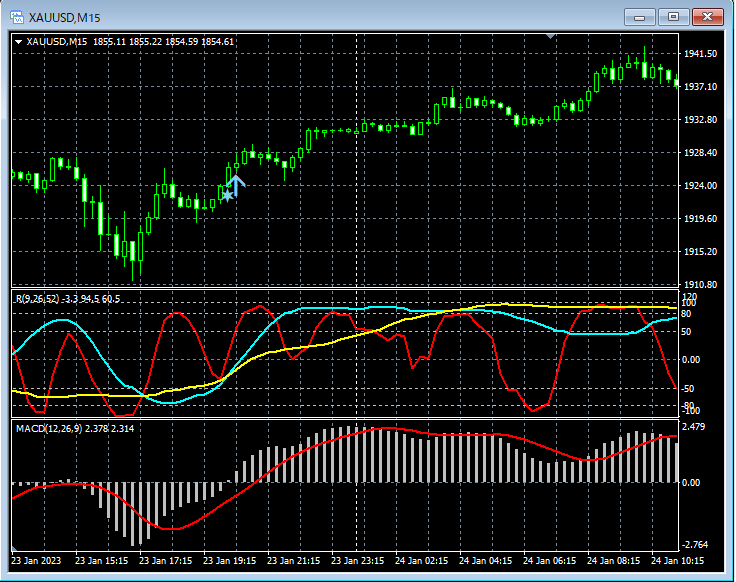This screenshot has width=736, height=582.
Task: Open the triangle dropdown beside XAUUSD,M15 label
Action: [18, 42]
